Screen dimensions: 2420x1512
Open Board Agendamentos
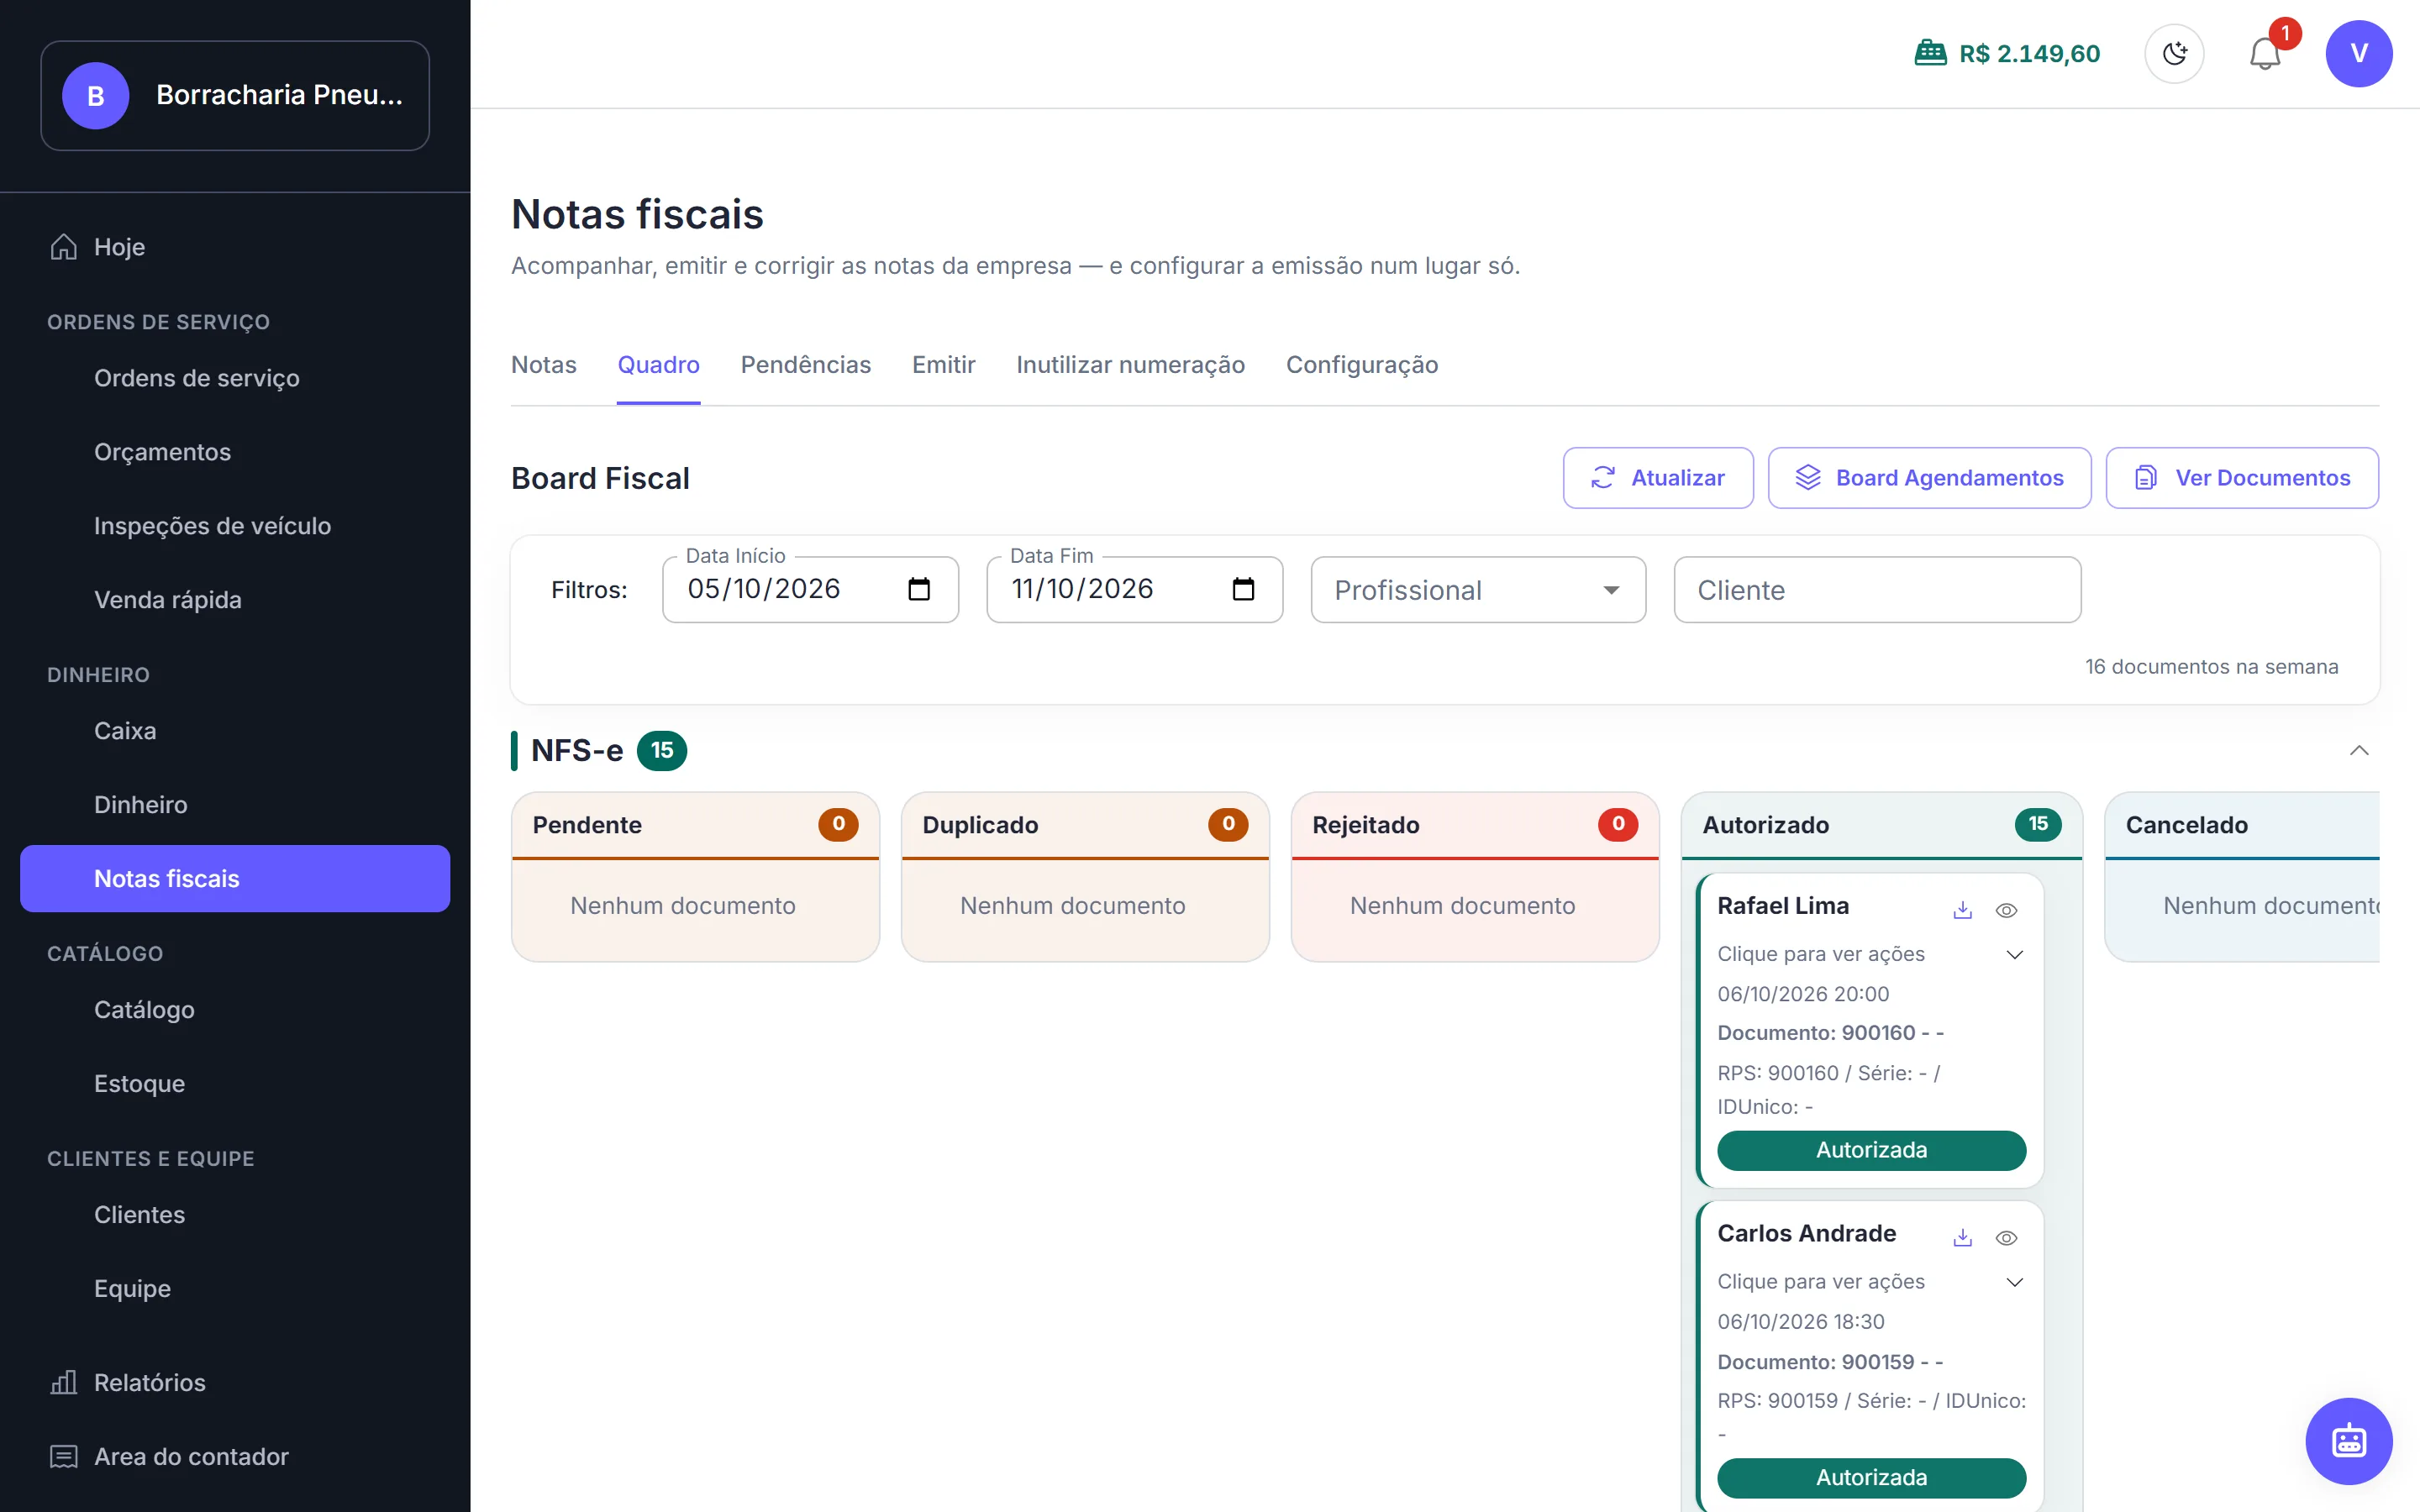[1929, 478]
